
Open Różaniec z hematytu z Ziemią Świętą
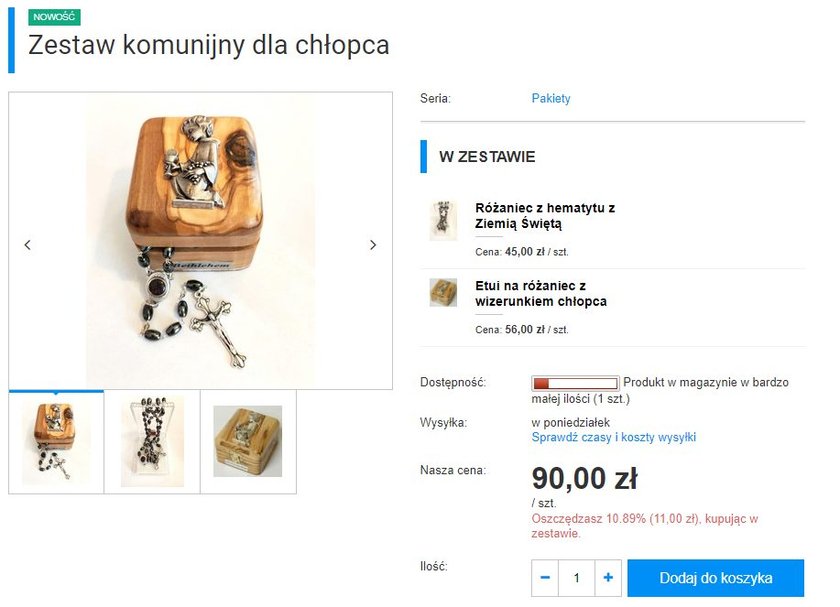(545, 215)
